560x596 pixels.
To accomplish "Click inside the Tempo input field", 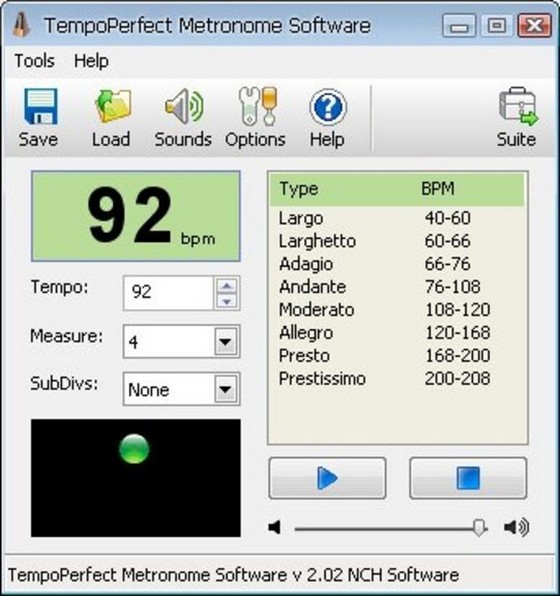I will click(168, 293).
